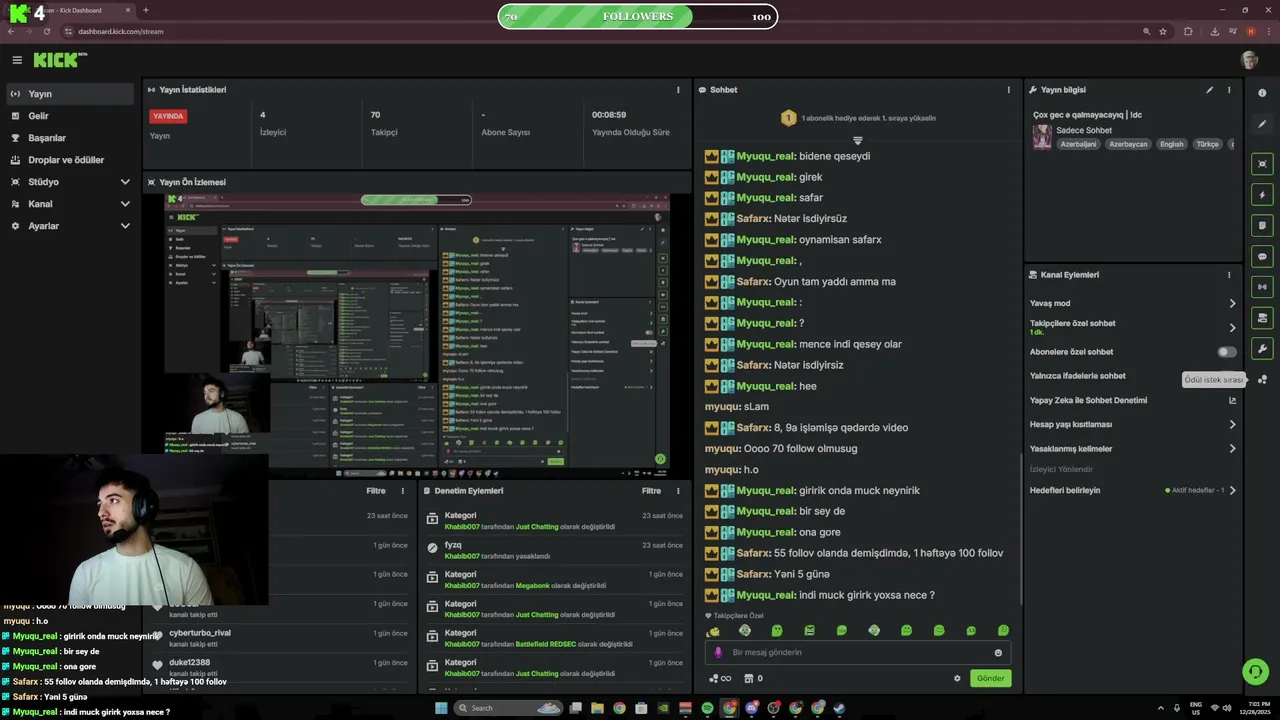Open the broadcast signal icon in right rail

pos(1262,288)
